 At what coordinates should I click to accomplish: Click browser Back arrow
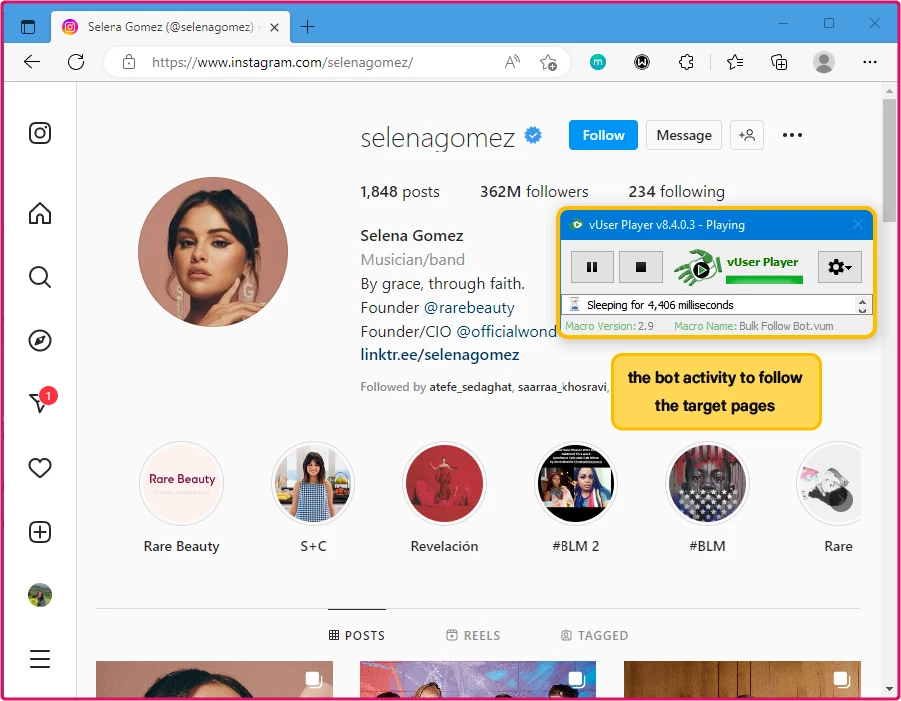32,62
